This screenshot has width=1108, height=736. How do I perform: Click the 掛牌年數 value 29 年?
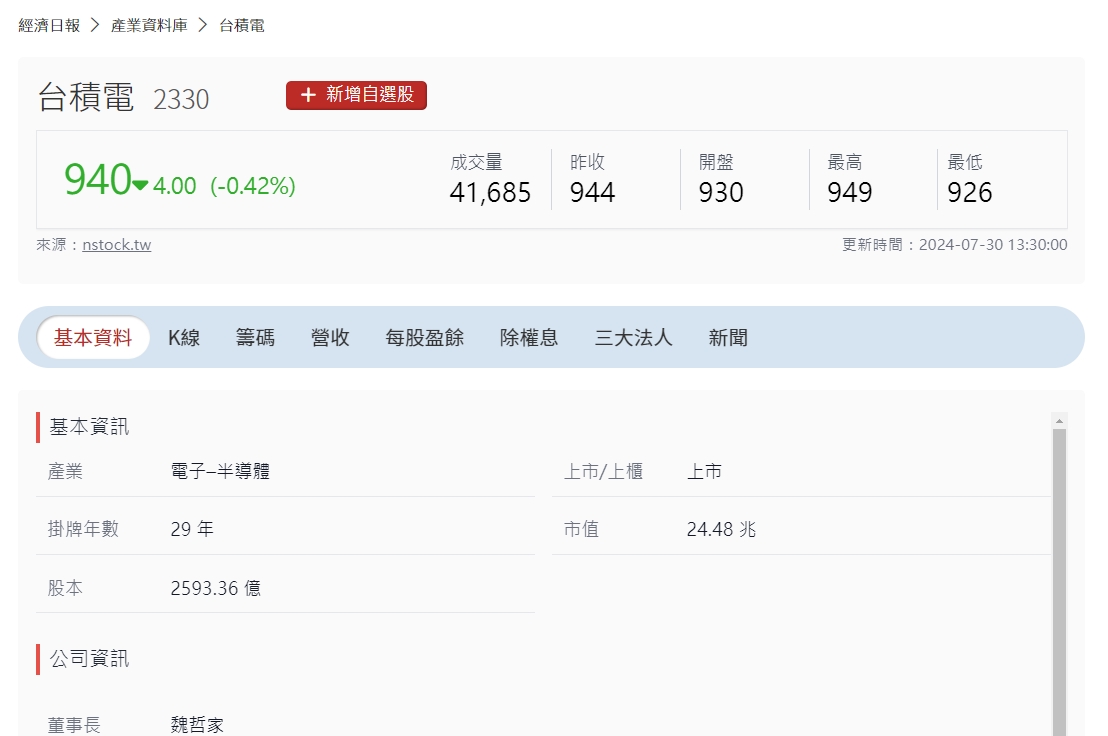tap(191, 529)
